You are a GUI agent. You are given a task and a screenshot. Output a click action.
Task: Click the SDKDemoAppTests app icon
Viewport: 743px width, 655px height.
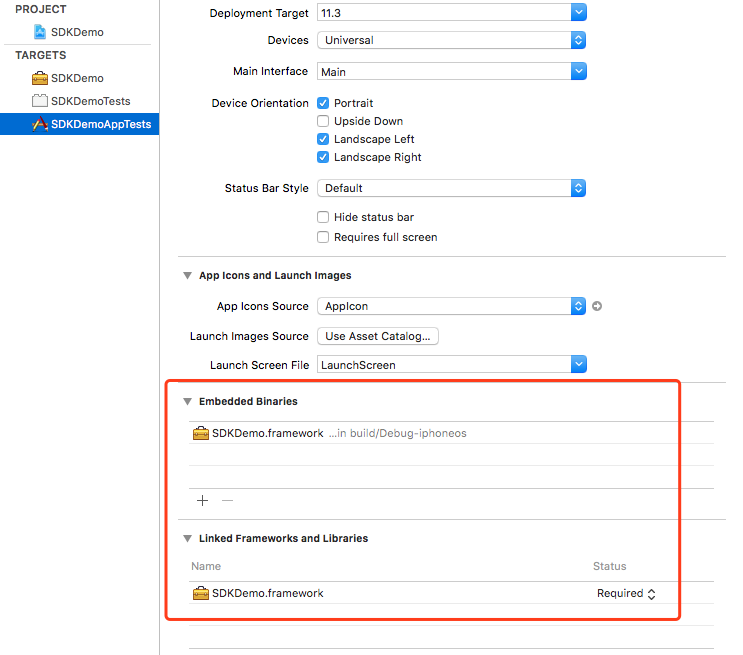point(40,124)
